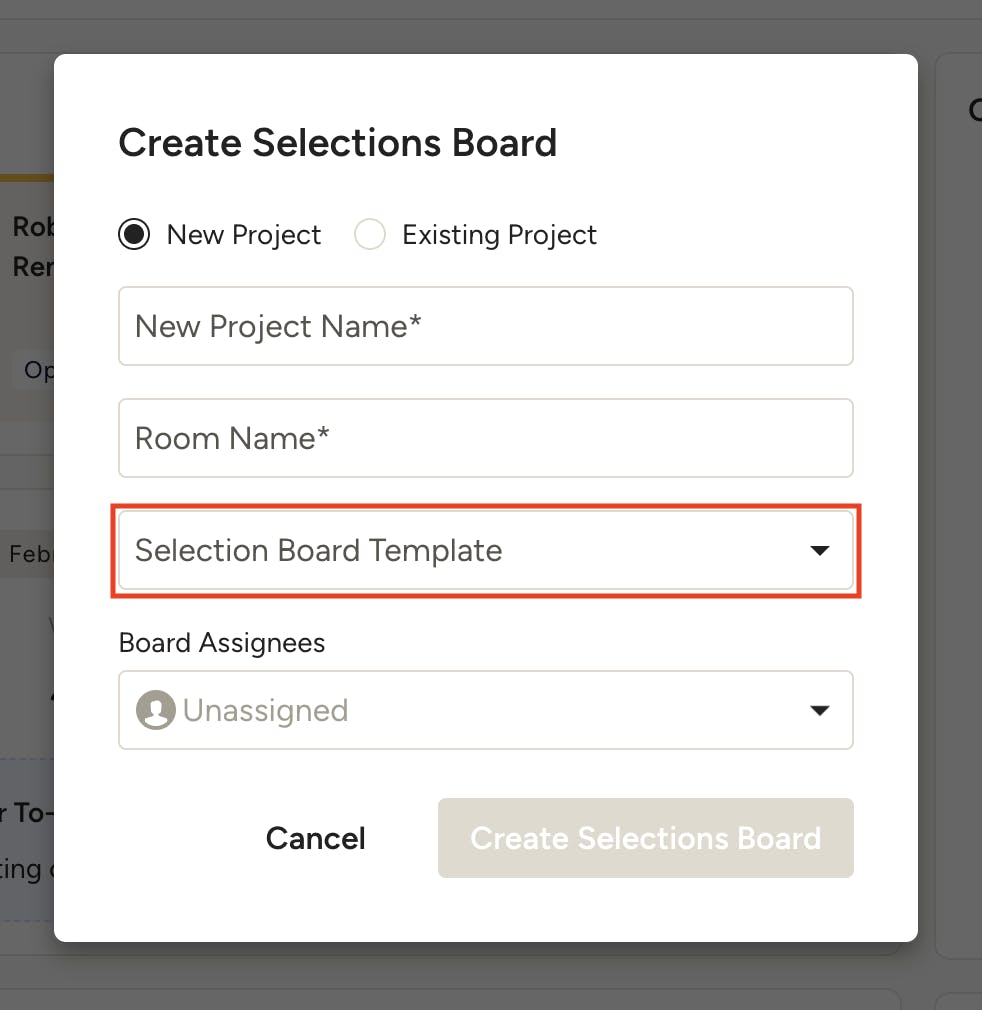Click the dimmed "Feb" label behind dialog
This screenshot has width=982, height=1010.
tap(30, 553)
